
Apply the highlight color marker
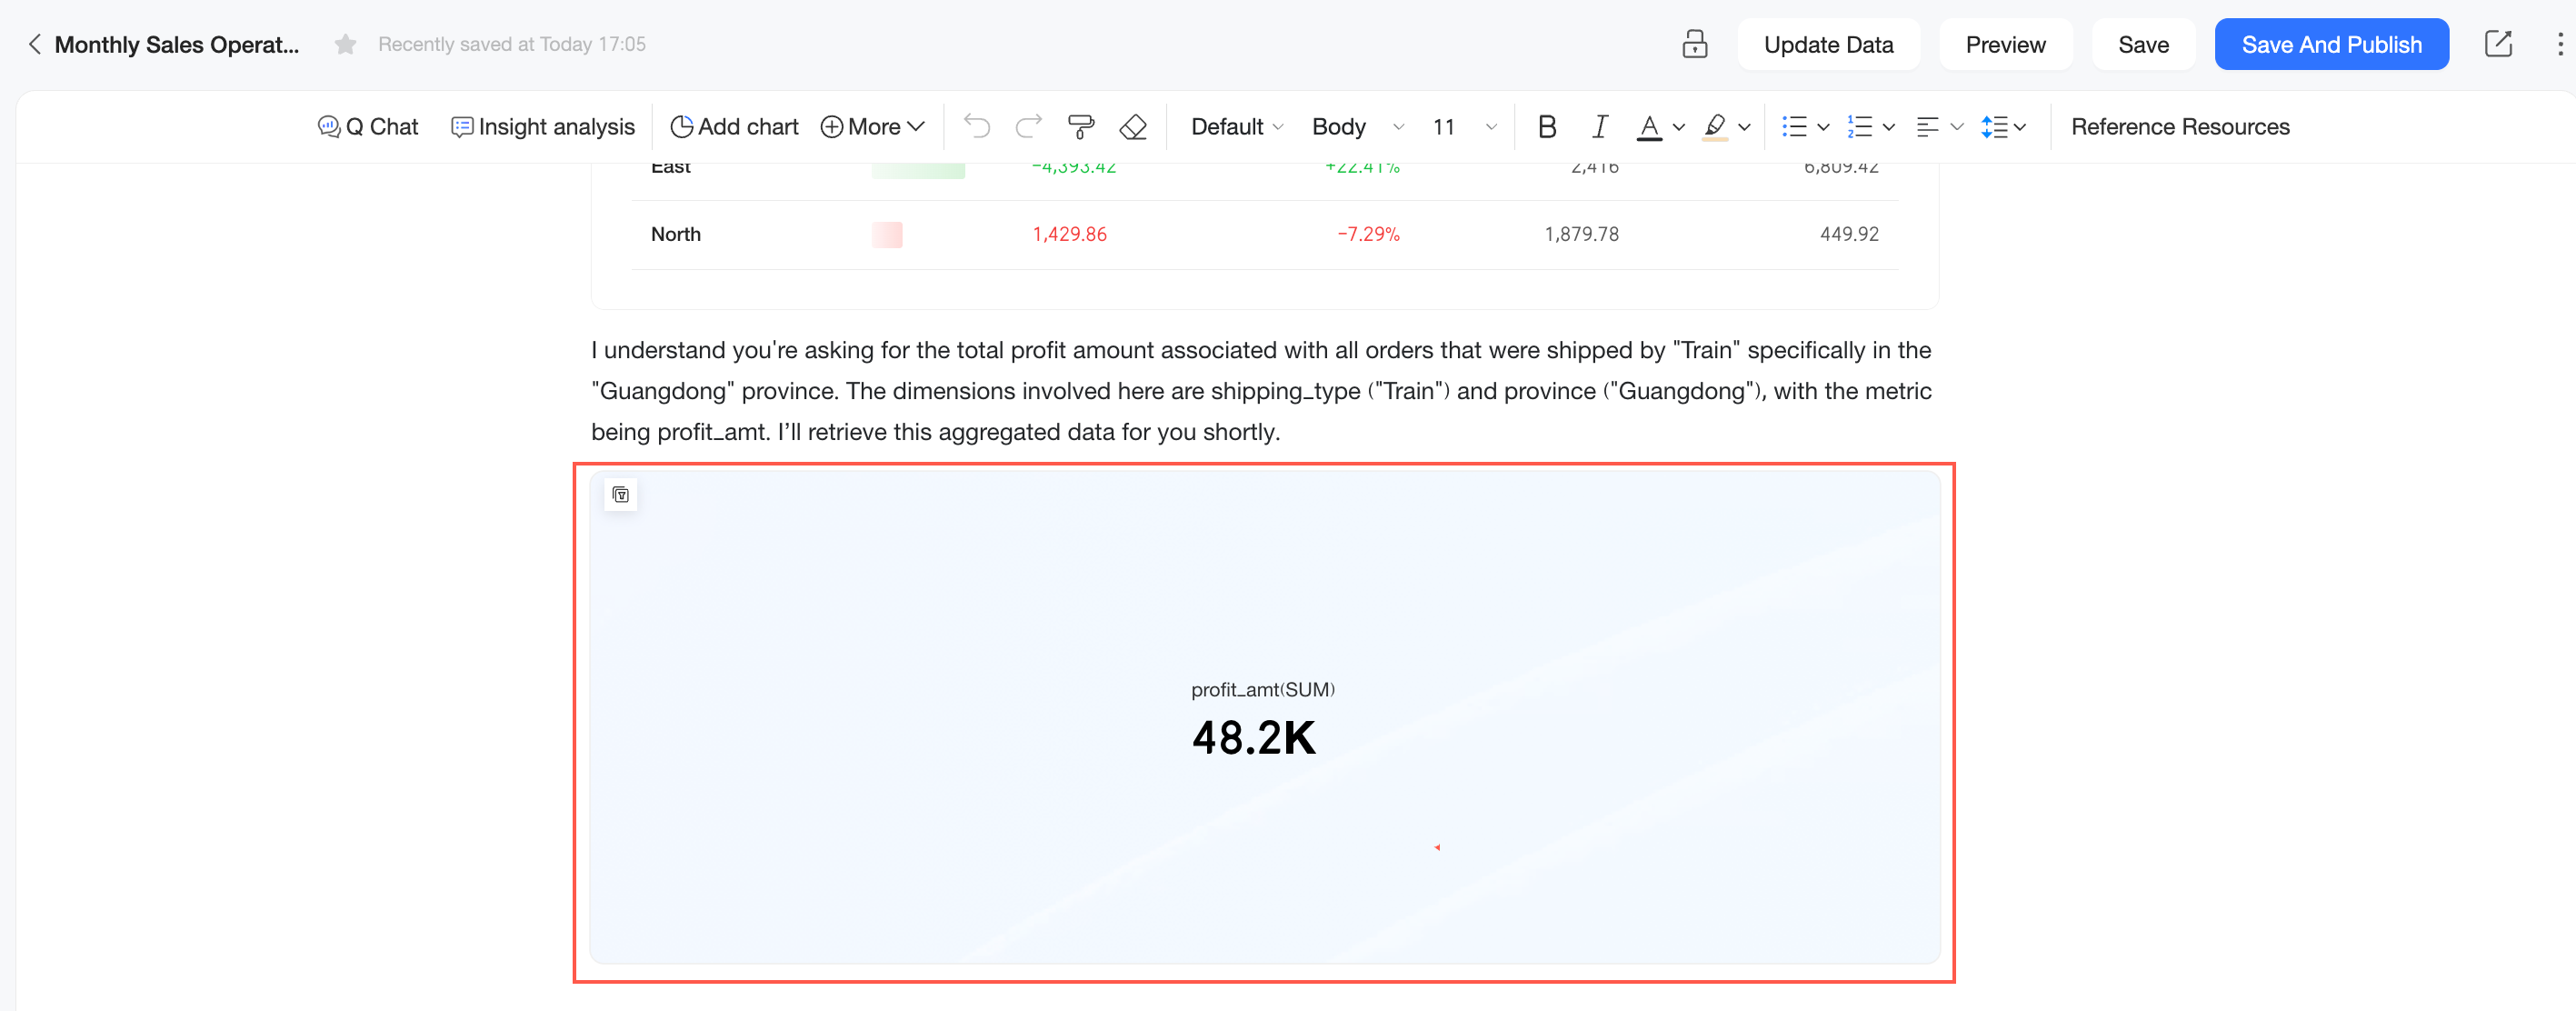click(x=1715, y=127)
